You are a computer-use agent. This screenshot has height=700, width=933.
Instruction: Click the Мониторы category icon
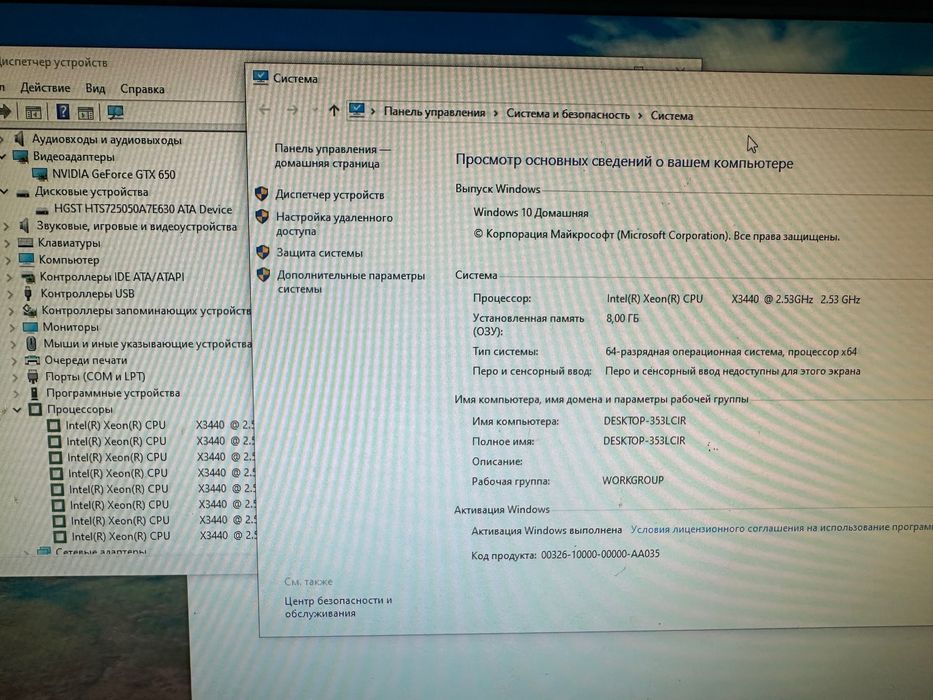[30, 327]
